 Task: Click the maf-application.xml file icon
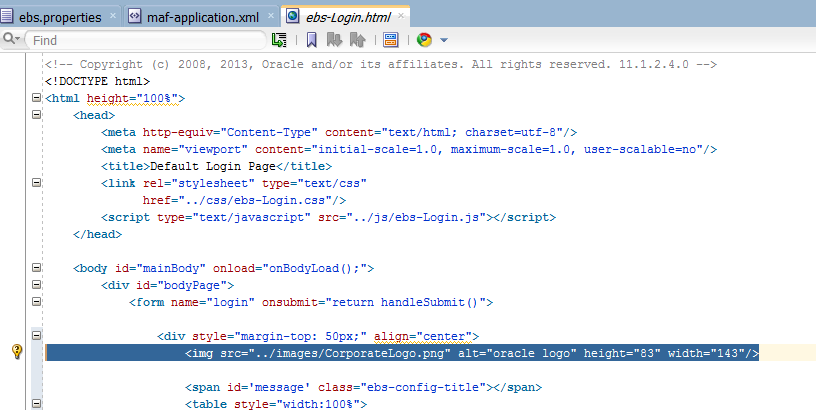[134, 16]
